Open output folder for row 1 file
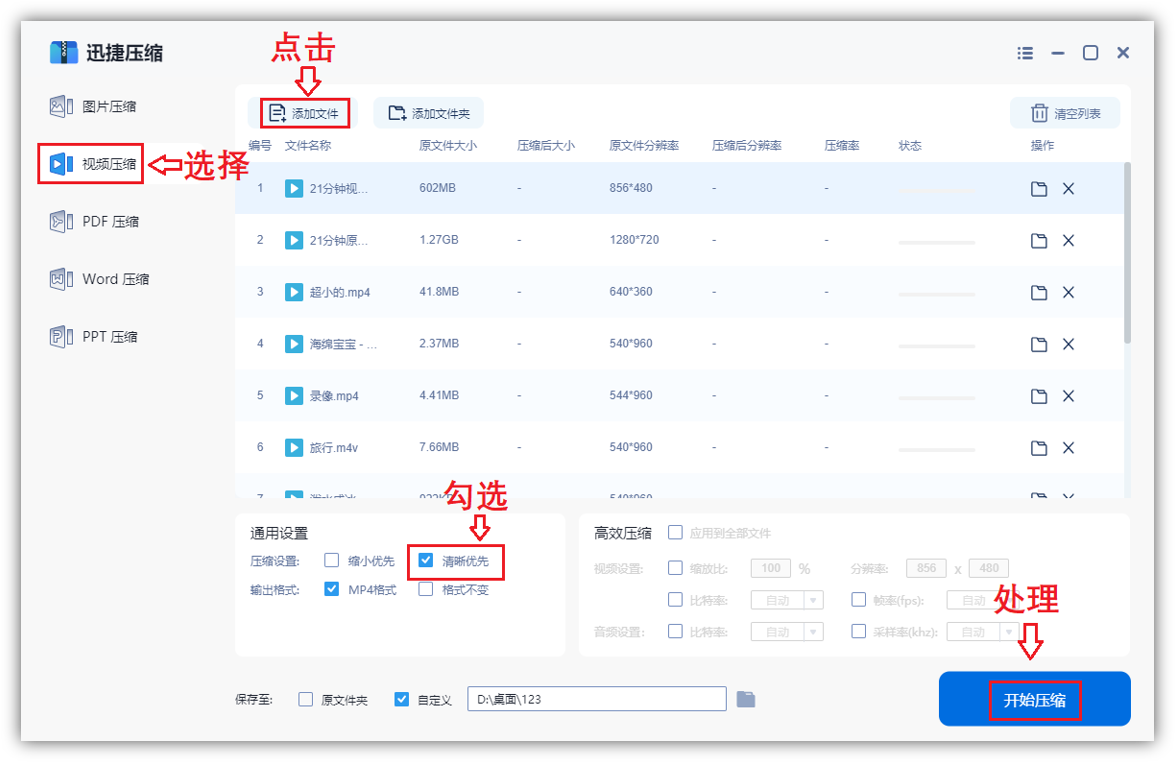This screenshot has width=1175, height=762. click(1039, 189)
